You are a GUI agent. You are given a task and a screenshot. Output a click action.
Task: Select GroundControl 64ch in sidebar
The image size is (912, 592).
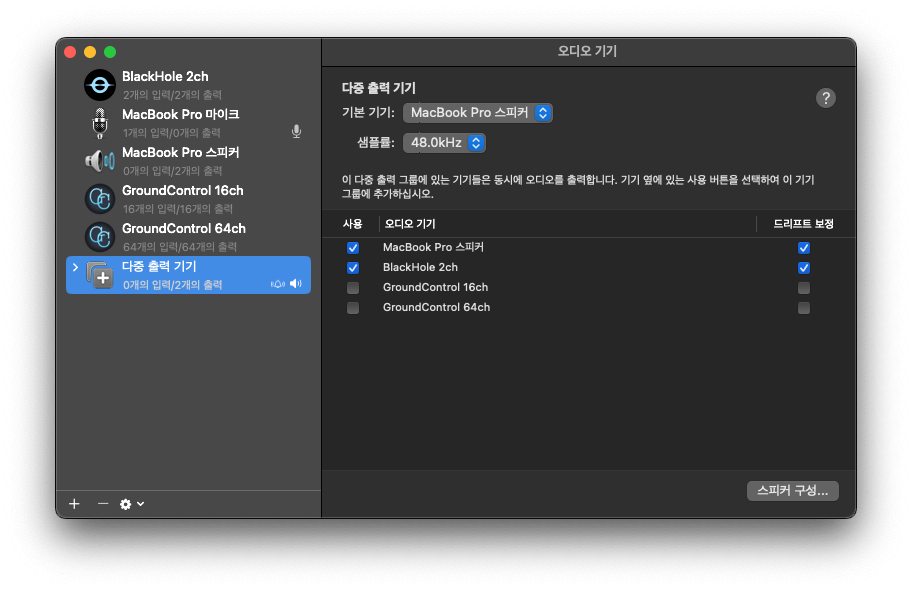[x=188, y=237]
